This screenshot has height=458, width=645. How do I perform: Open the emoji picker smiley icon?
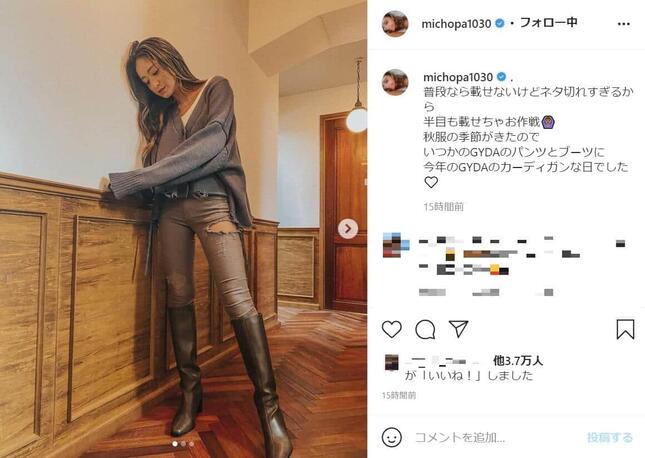391,437
